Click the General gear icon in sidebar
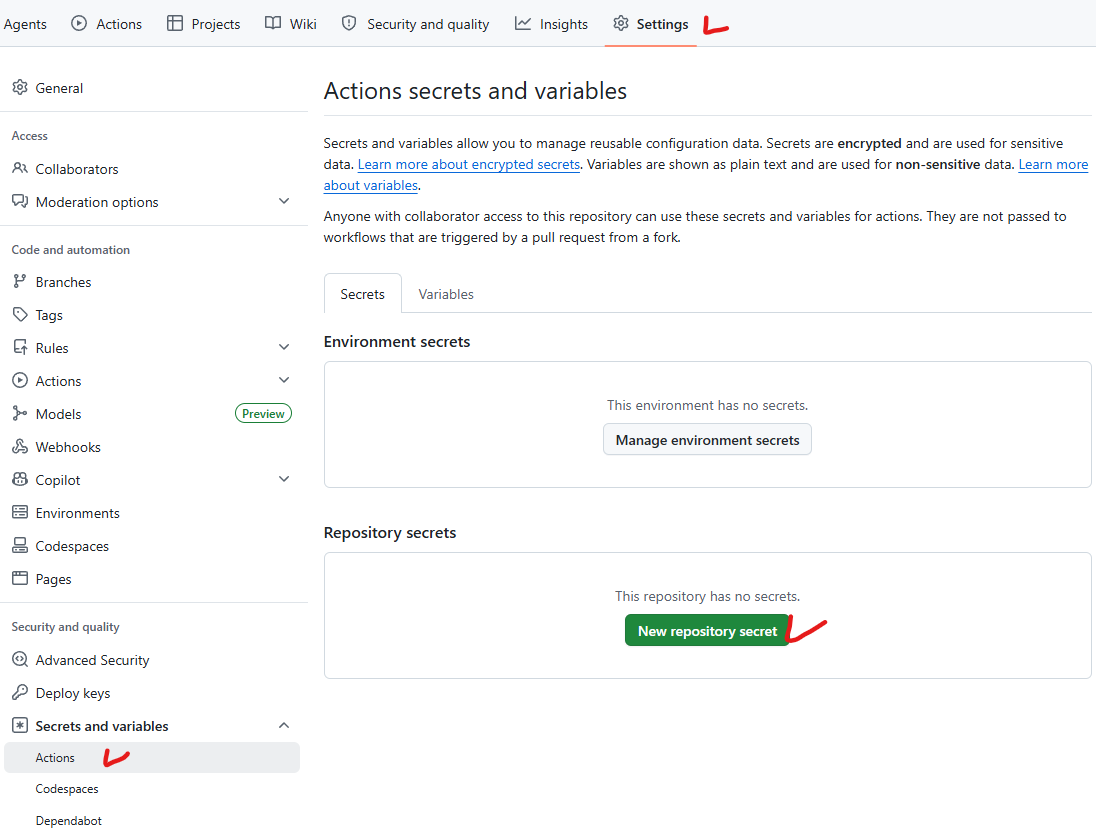This screenshot has height=840, width=1096. point(20,87)
